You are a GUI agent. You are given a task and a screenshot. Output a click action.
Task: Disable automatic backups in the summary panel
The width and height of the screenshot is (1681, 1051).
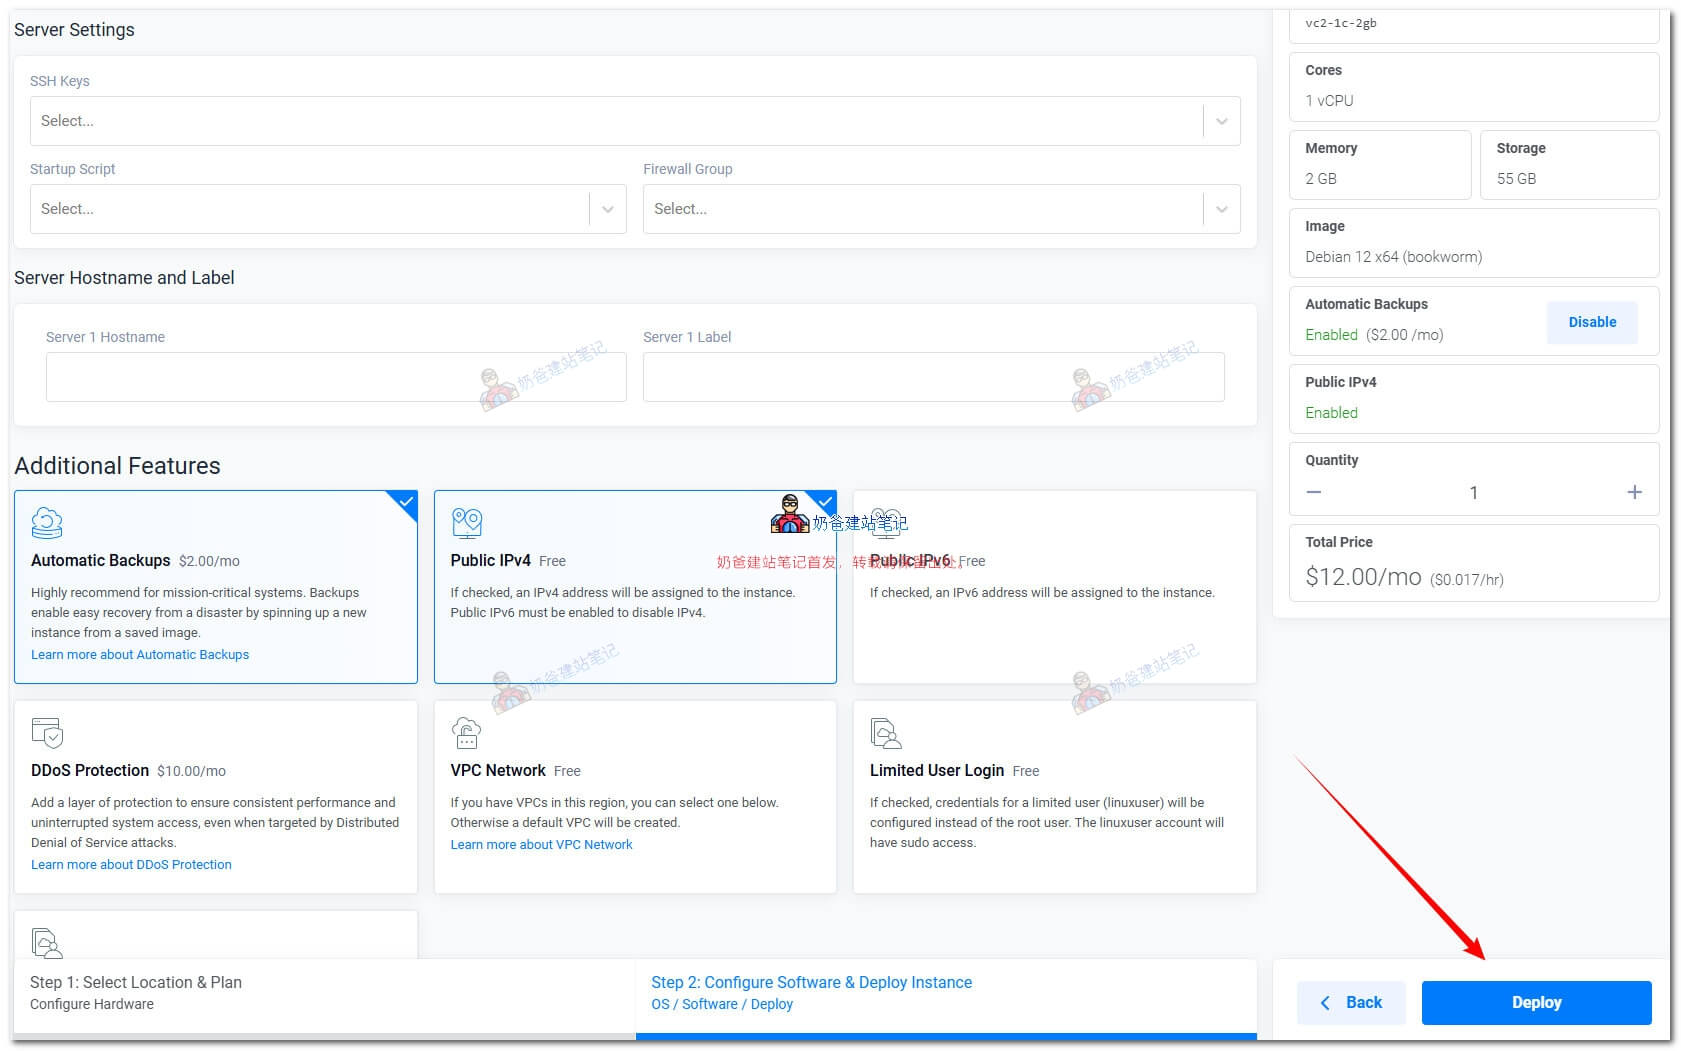[1591, 322]
